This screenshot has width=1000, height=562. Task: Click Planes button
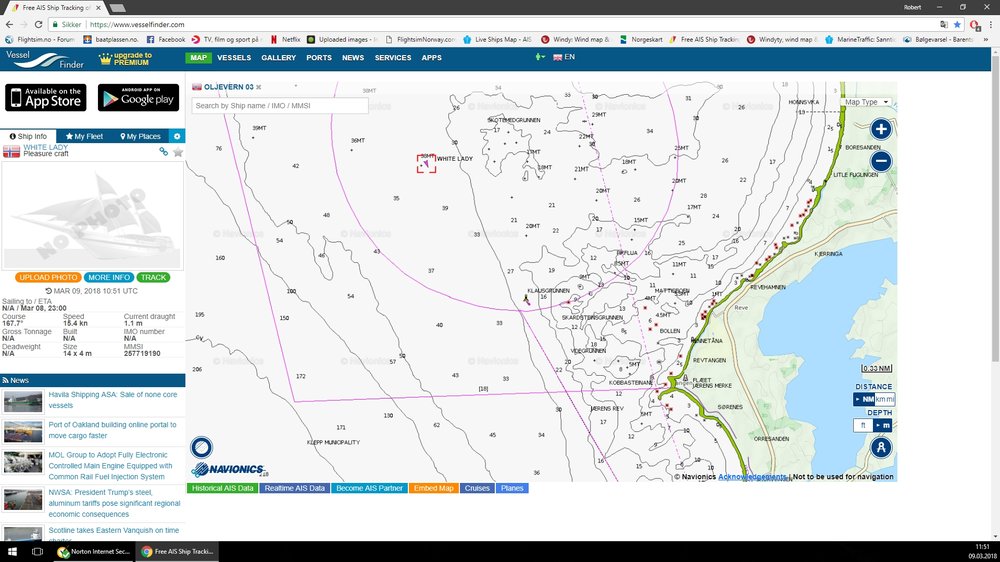click(512, 488)
